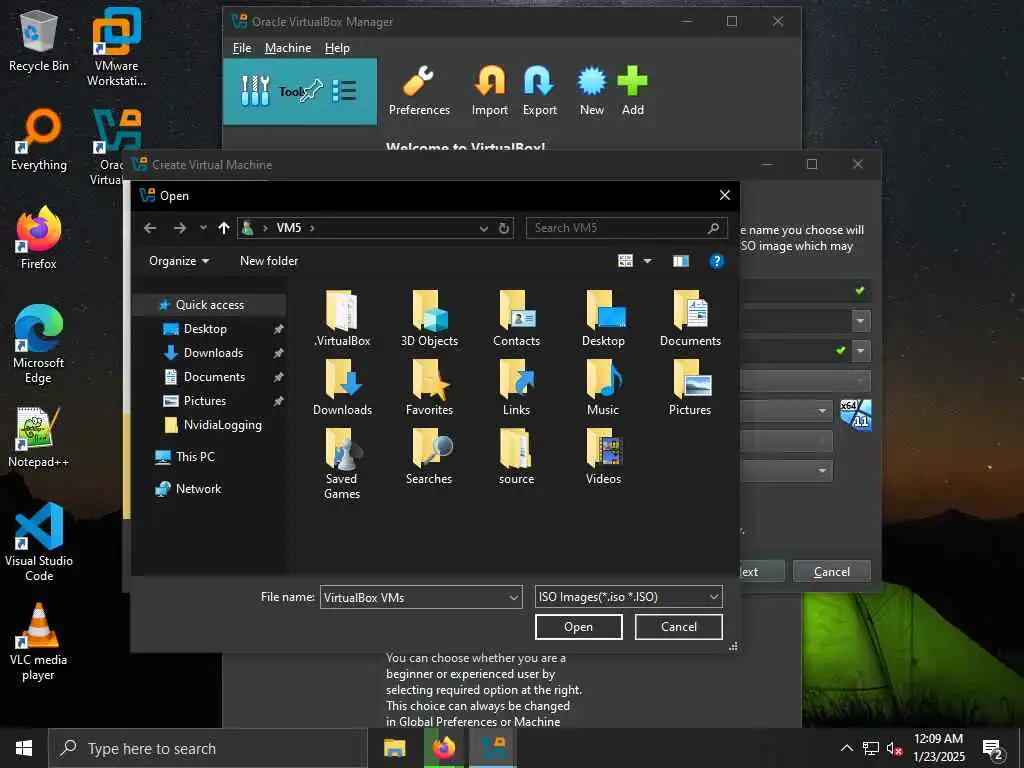The width and height of the screenshot is (1024, 768).
Task: Open the File name history dropdown
Action: click(513, 597)
